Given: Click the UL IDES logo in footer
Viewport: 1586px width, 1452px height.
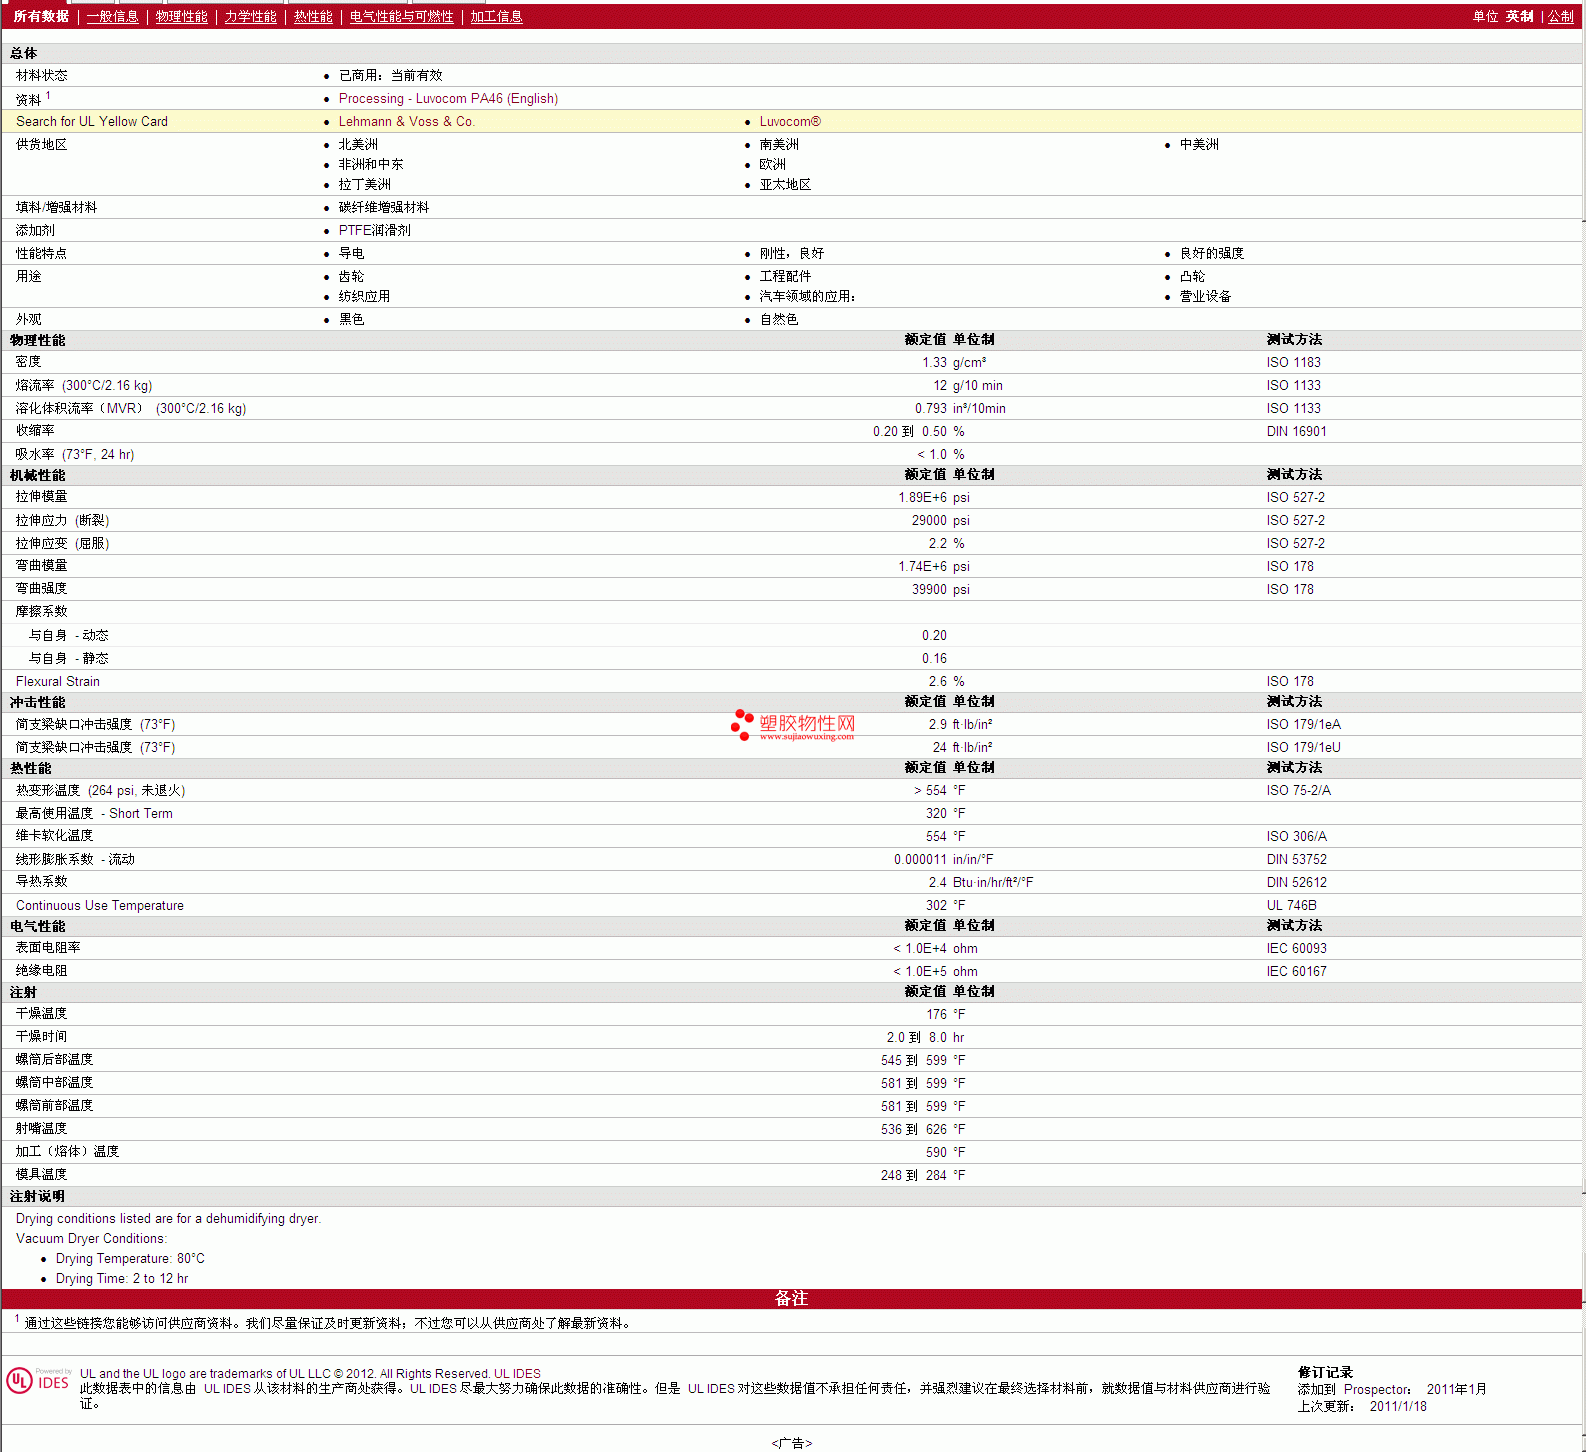Looking at the screenshot, I should pyautogui.click(x=39, y=1381).
